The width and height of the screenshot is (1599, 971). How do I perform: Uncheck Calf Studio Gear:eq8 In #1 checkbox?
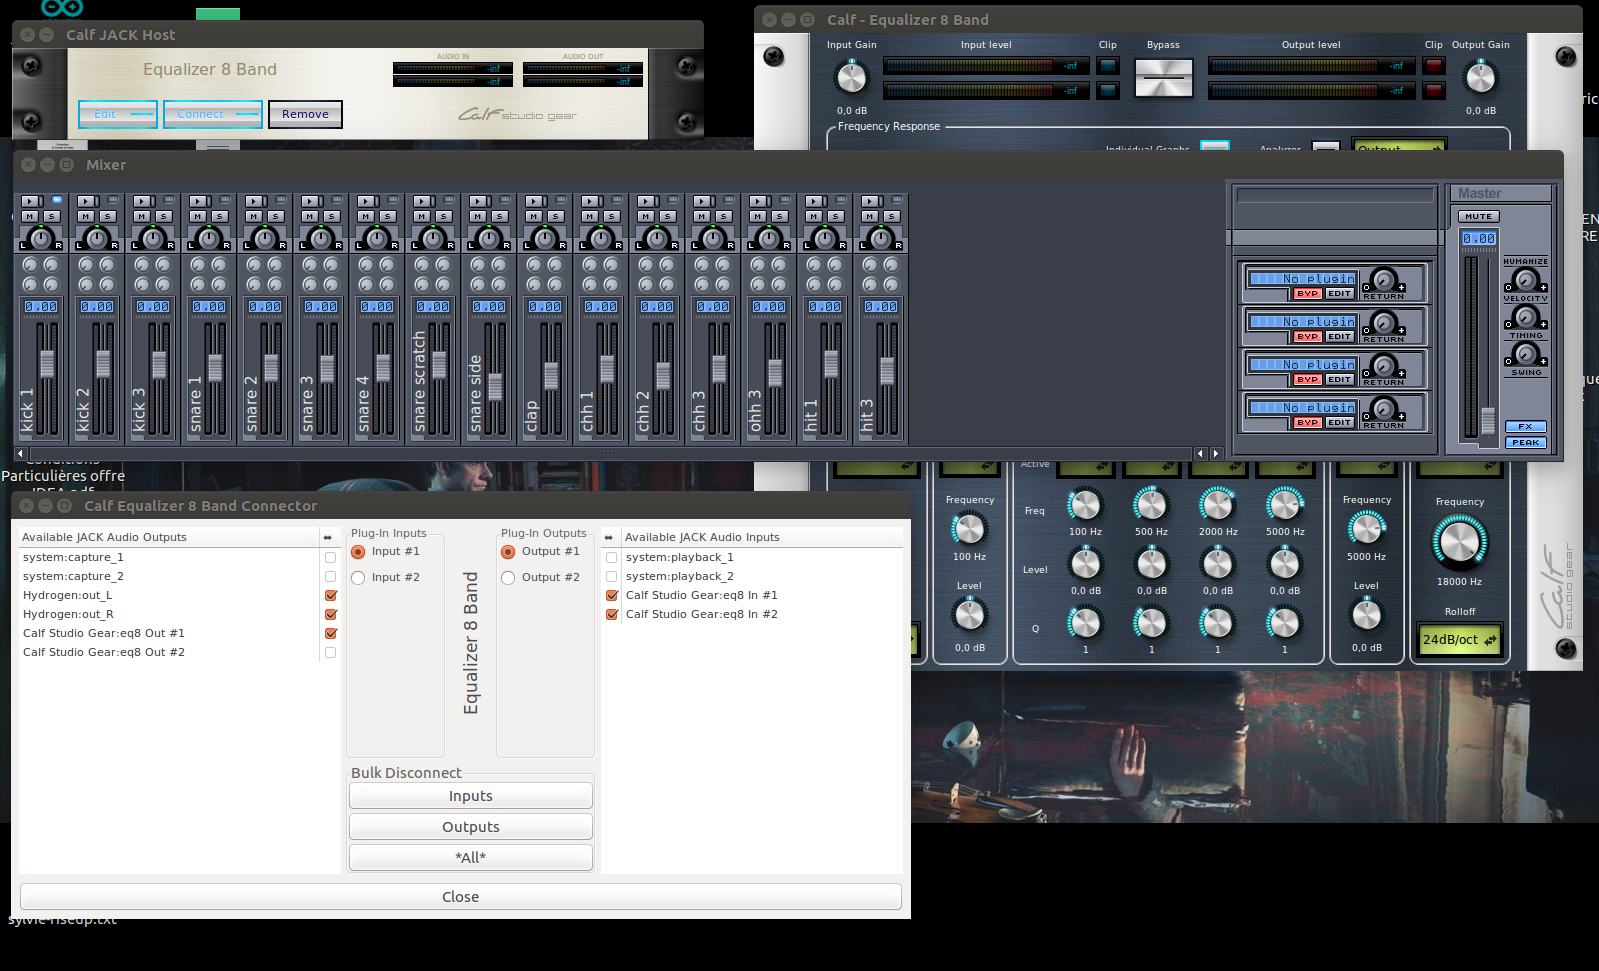click(x=612, y=596)
